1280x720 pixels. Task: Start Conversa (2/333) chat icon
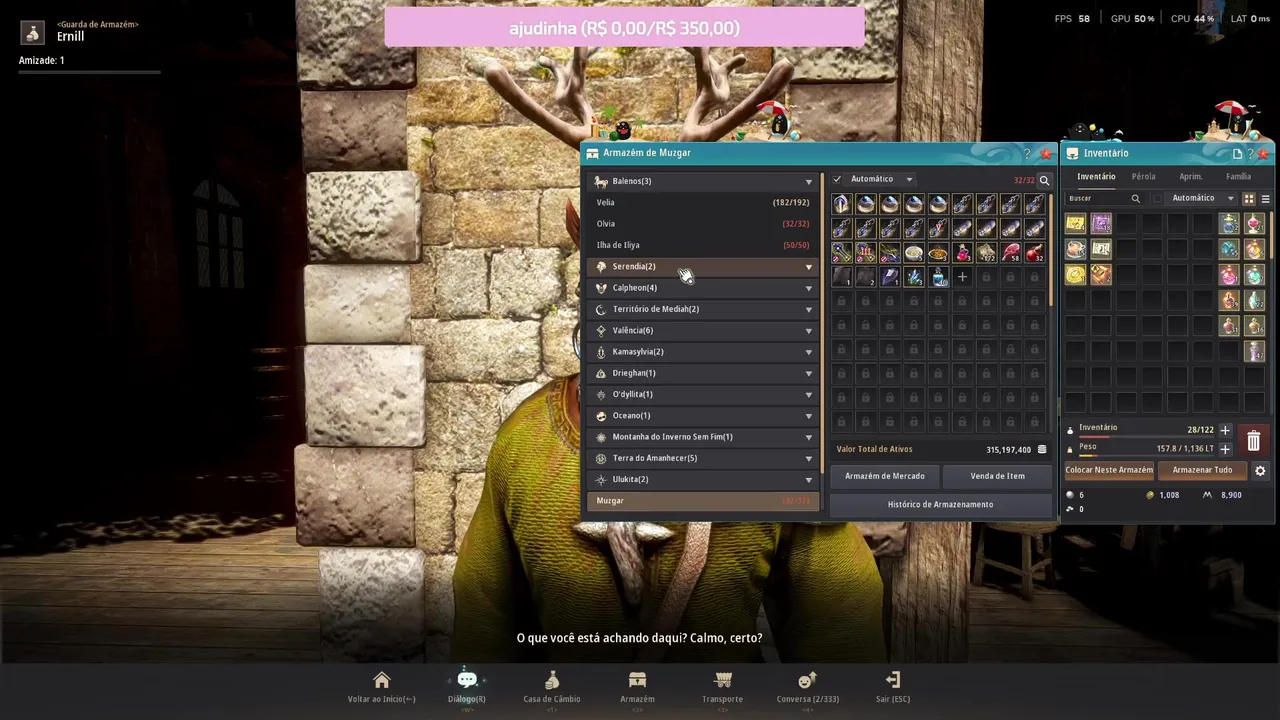(808, 680)
